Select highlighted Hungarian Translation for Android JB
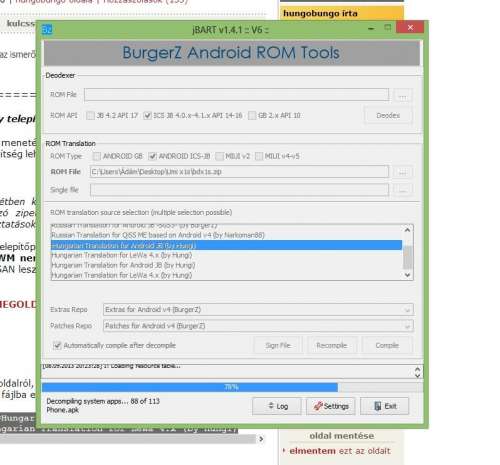 226,245
